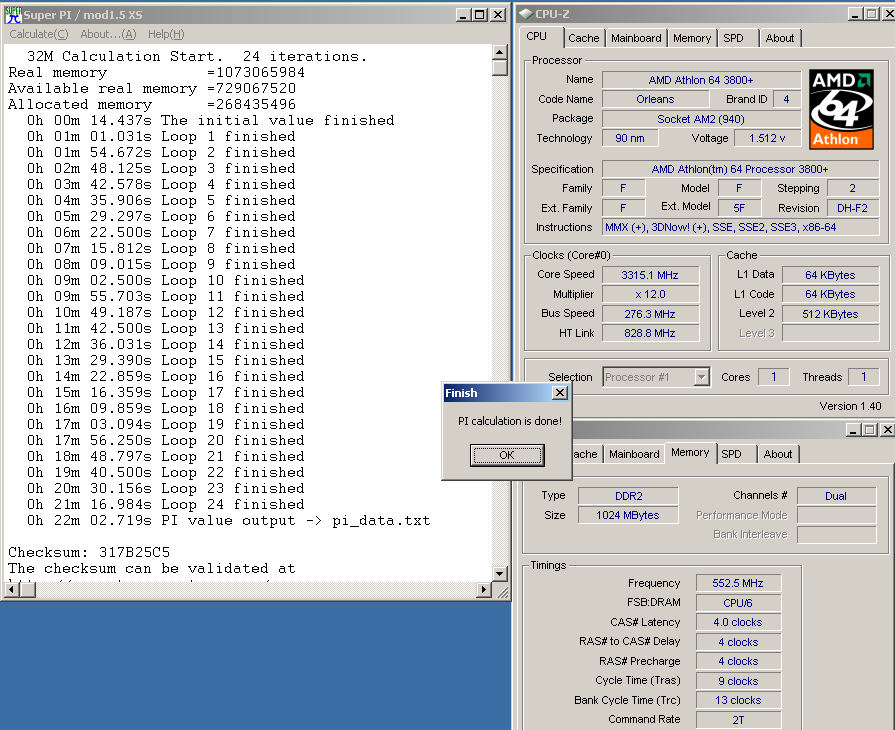Viewport: 895px width, 730px height.
Task: Switch to Mainboard tab in lower CPU-Z window
Action: pyautogui.click(x=634, y=454)
